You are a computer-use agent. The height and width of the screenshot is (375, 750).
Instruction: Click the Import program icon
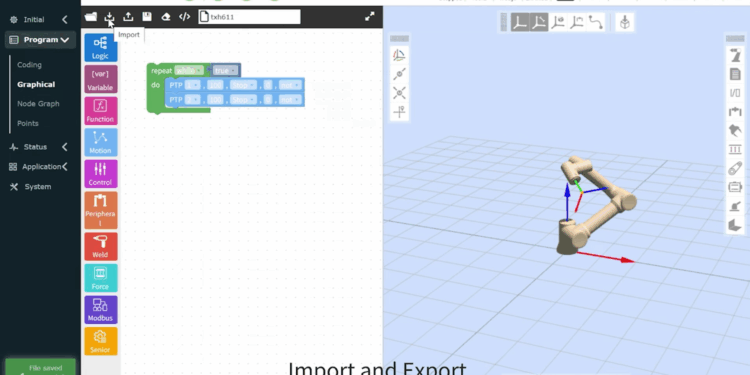tap(110, 17)
